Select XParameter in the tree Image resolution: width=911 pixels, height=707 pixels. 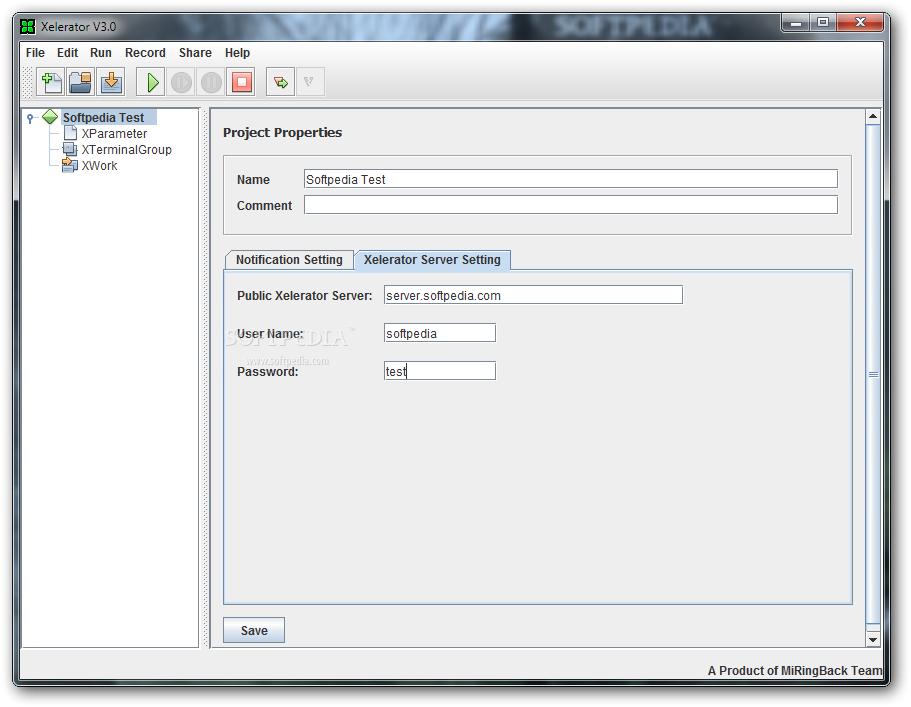pos(114,134)
